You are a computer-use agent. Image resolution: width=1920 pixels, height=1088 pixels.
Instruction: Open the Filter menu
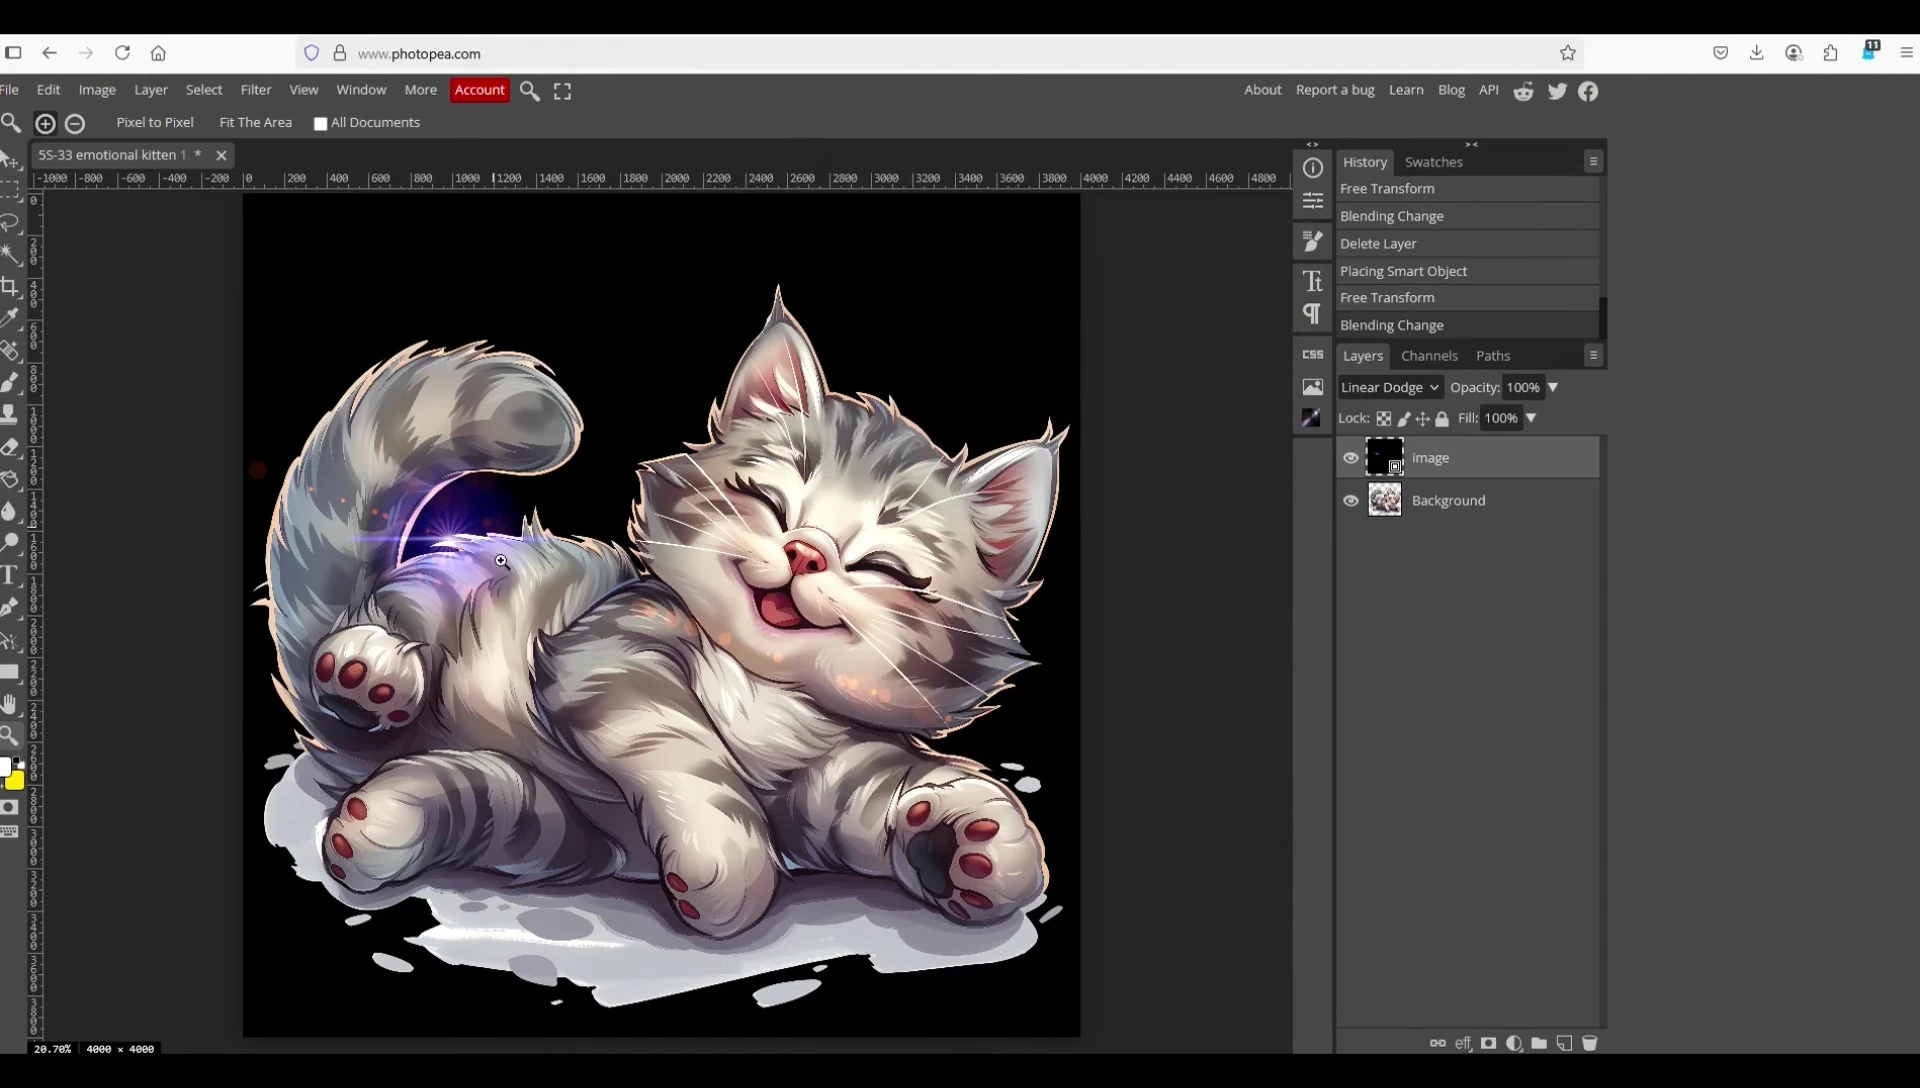click(256, 90)
